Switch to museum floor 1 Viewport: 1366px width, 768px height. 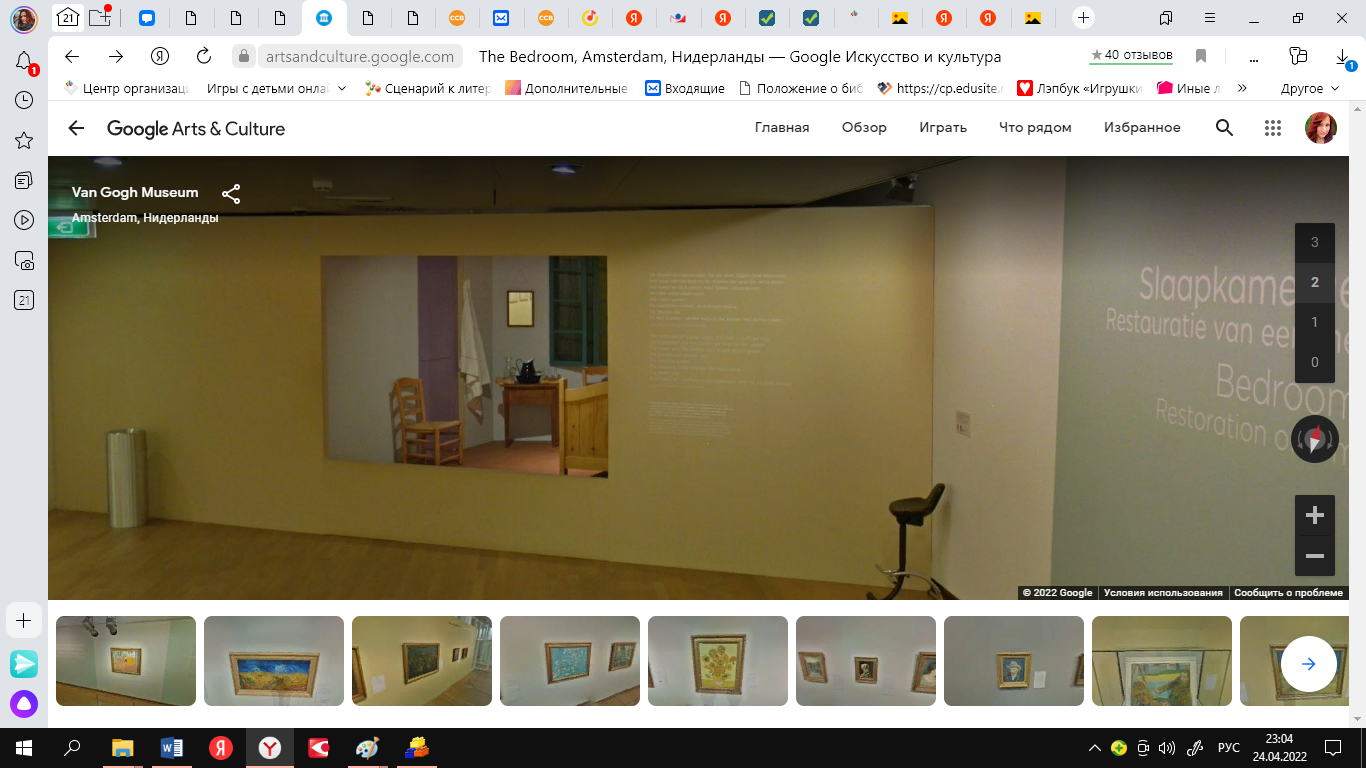(x=1315, y=322)
